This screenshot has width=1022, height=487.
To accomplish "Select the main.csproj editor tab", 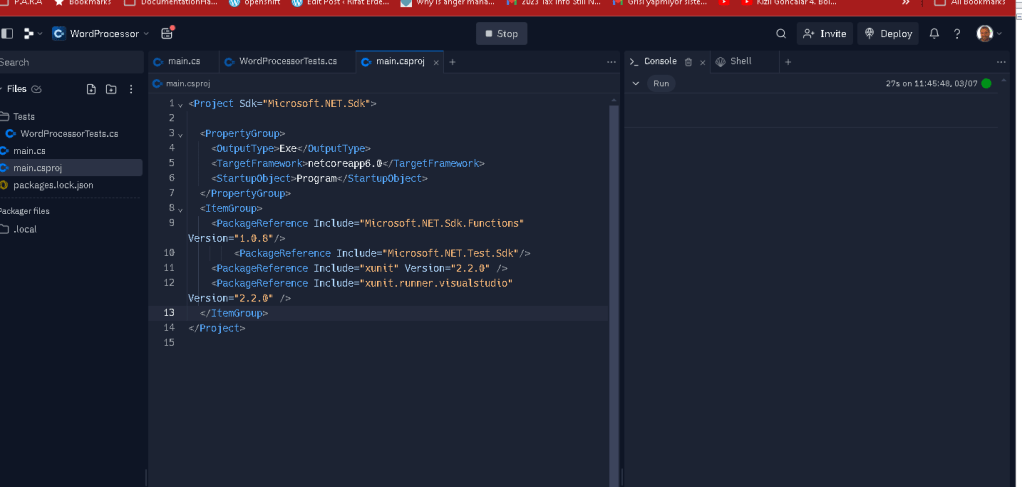I will coord(400,61).
